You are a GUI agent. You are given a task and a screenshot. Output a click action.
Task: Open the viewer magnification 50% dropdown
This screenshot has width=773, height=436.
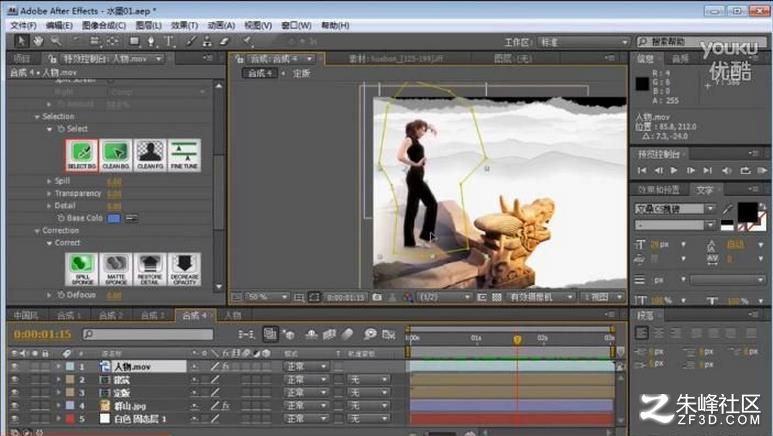point(267,297)
